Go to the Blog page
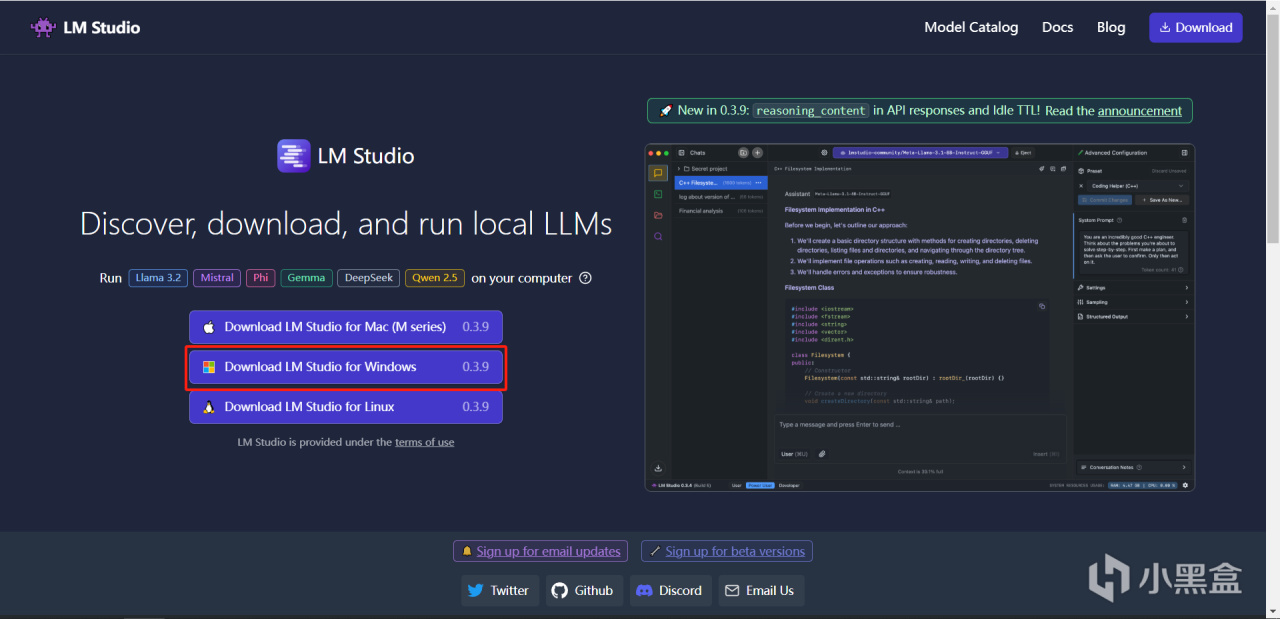1280x619 pixels. pyautogui.click(x=1111, y=27)
